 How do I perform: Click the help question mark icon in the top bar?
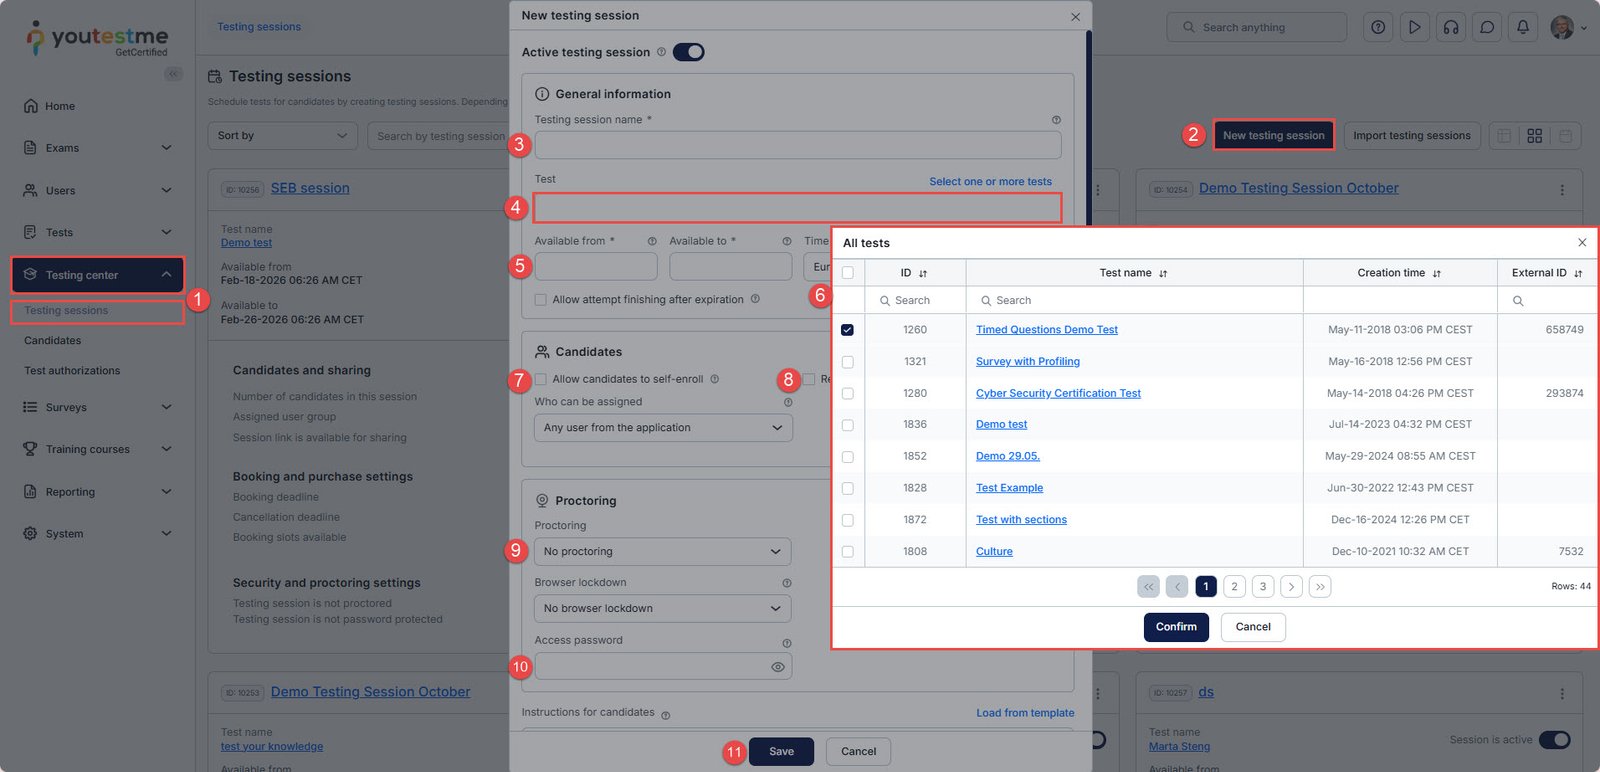point(1378,28)
